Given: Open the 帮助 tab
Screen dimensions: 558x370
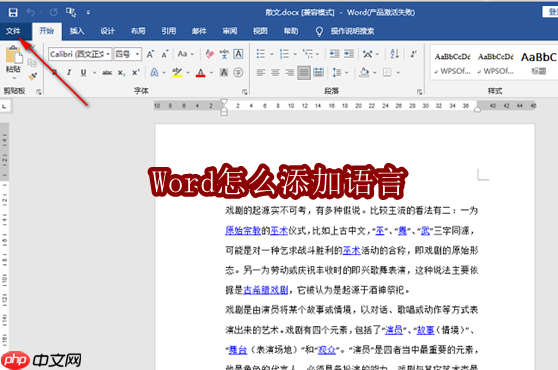Looking at the screenshot, I should point(291,31).
